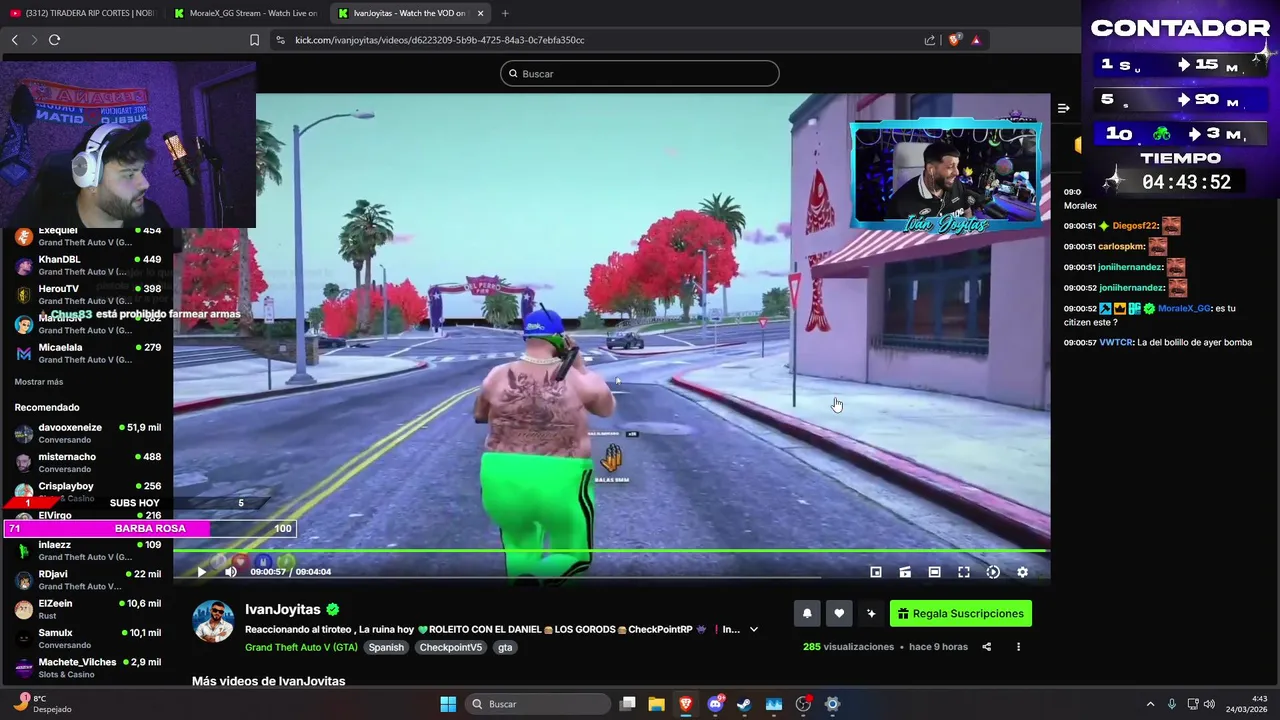The height and width of the screenshot is (720, 1280).
Task: Show hidden system tray icons
Action: point(1150,704)
